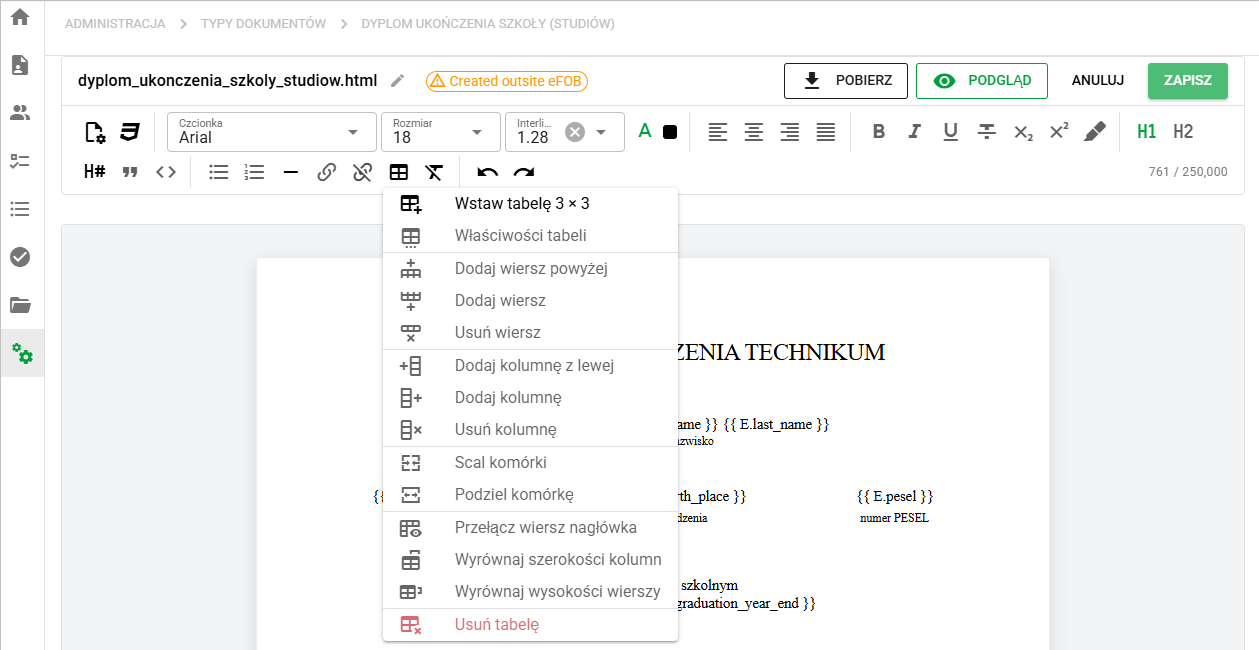
Task: Toggle strikethrough formatting
Action: tap(987, 132)
